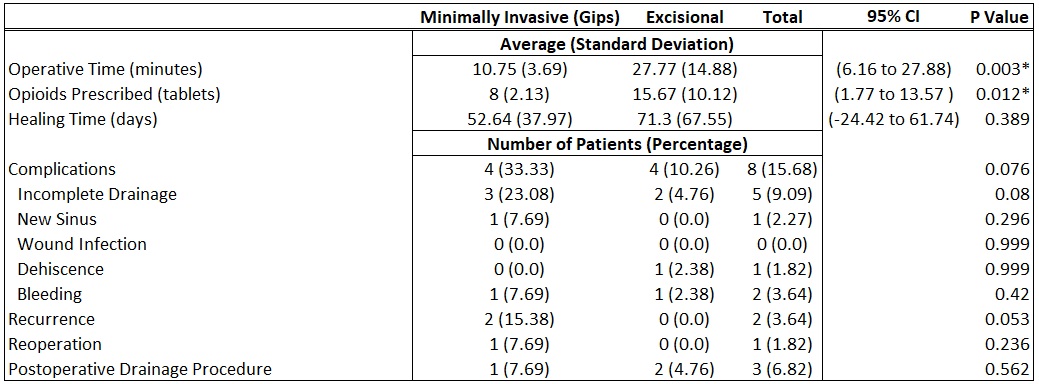Select the Dehiscence row label
The height and width of the screenshot is (384, 1039).
point(61,269)
